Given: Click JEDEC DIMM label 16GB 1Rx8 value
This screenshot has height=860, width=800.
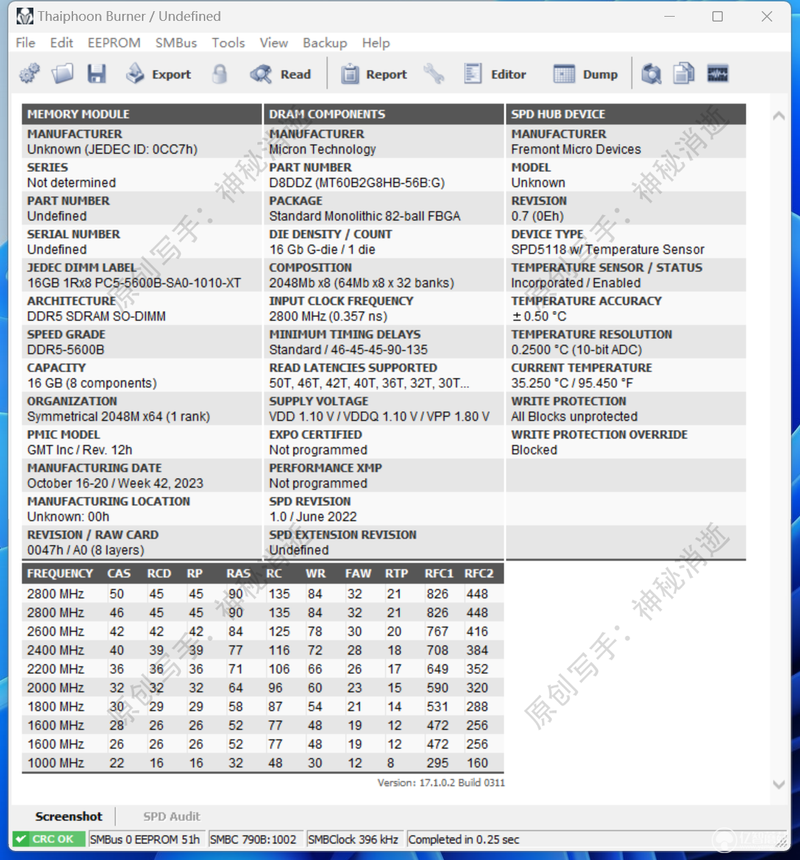Looking at the screenshot, I should click(x=134, y=283).
